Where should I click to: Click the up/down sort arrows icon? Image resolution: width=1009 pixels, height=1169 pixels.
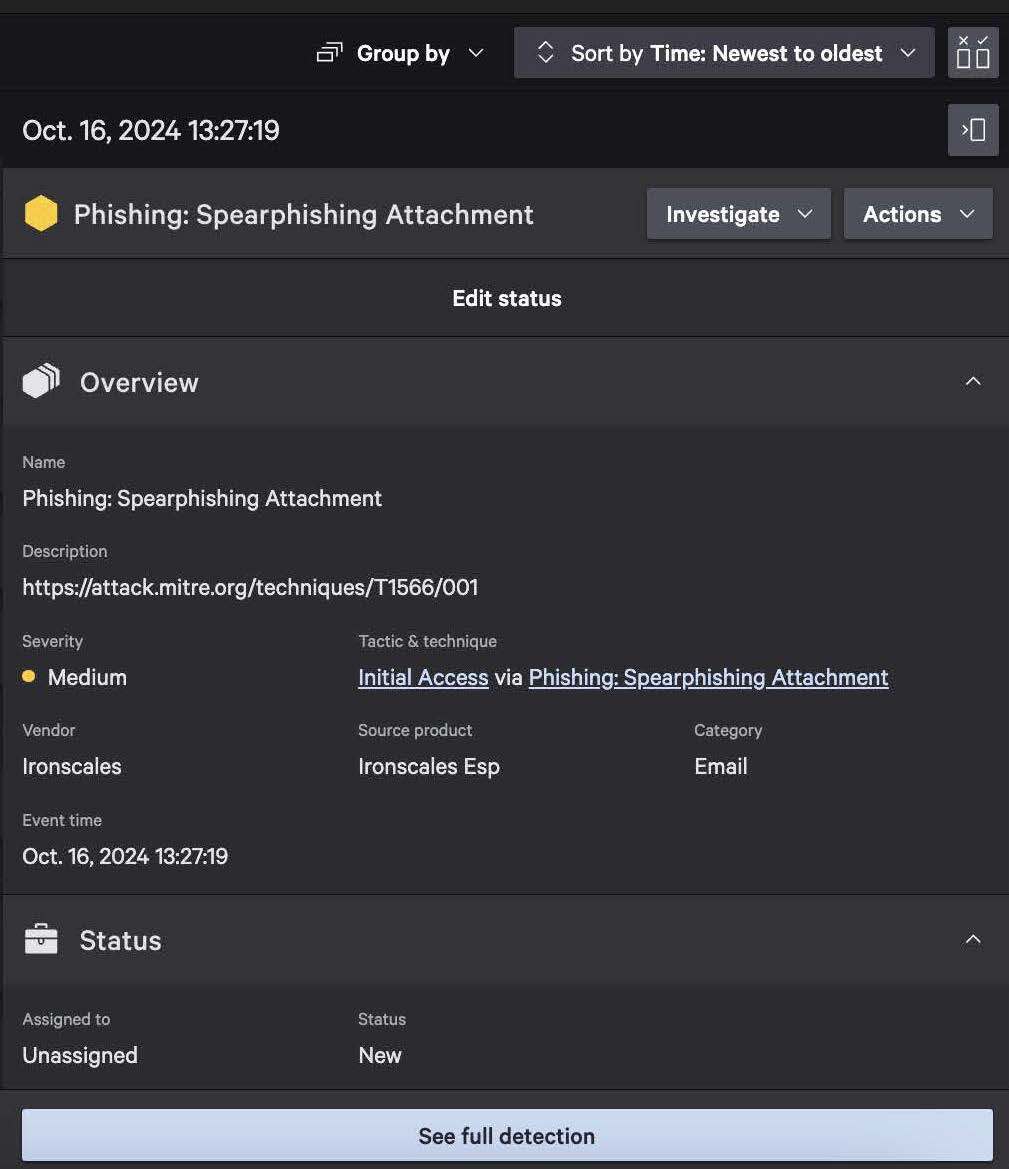545,52
